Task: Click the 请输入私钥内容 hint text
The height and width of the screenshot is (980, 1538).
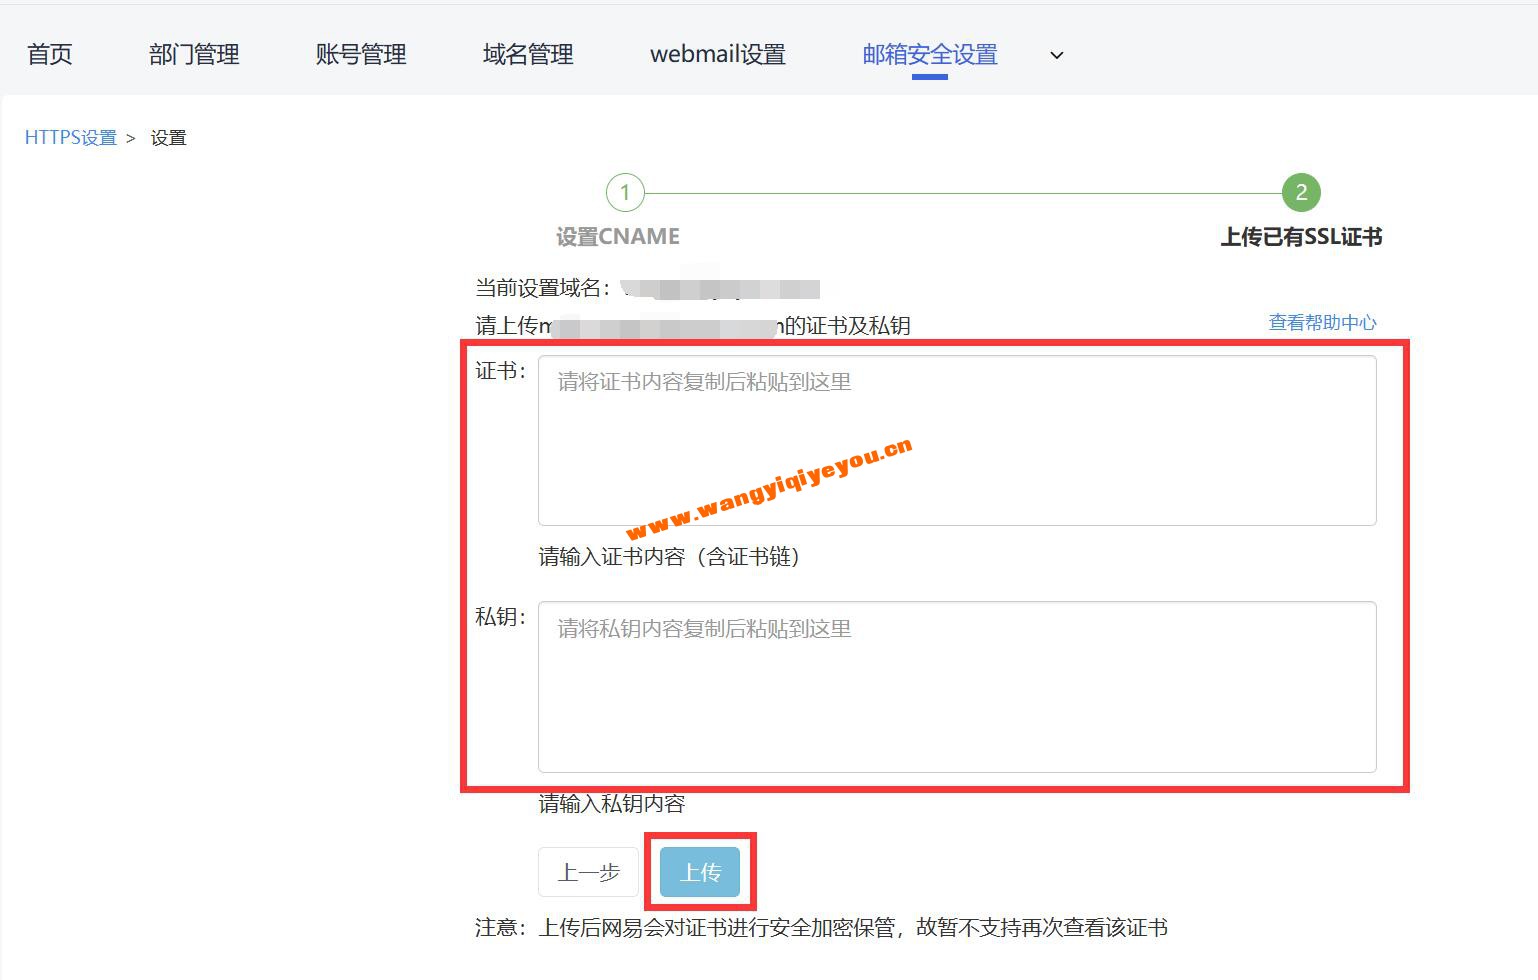Action: [x=612, y=803]
